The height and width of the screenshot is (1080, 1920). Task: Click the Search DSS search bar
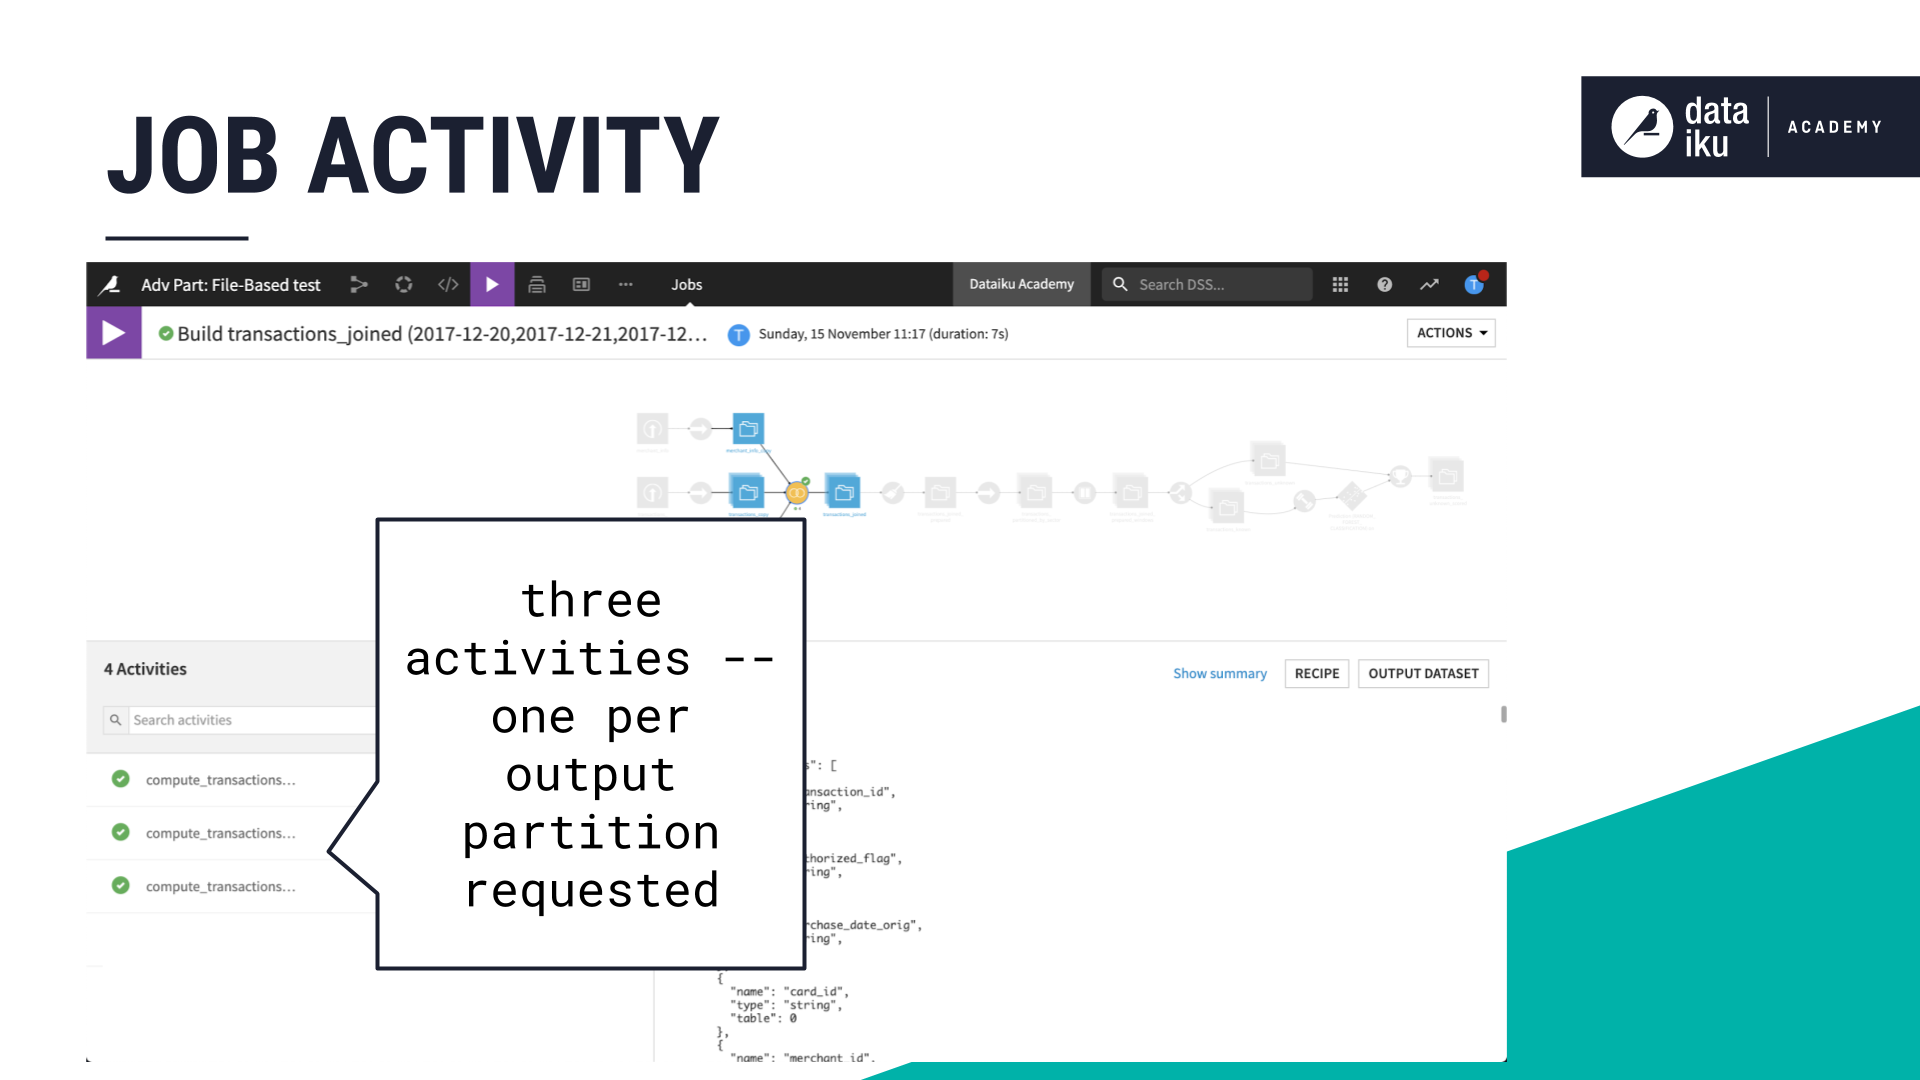1212,284
